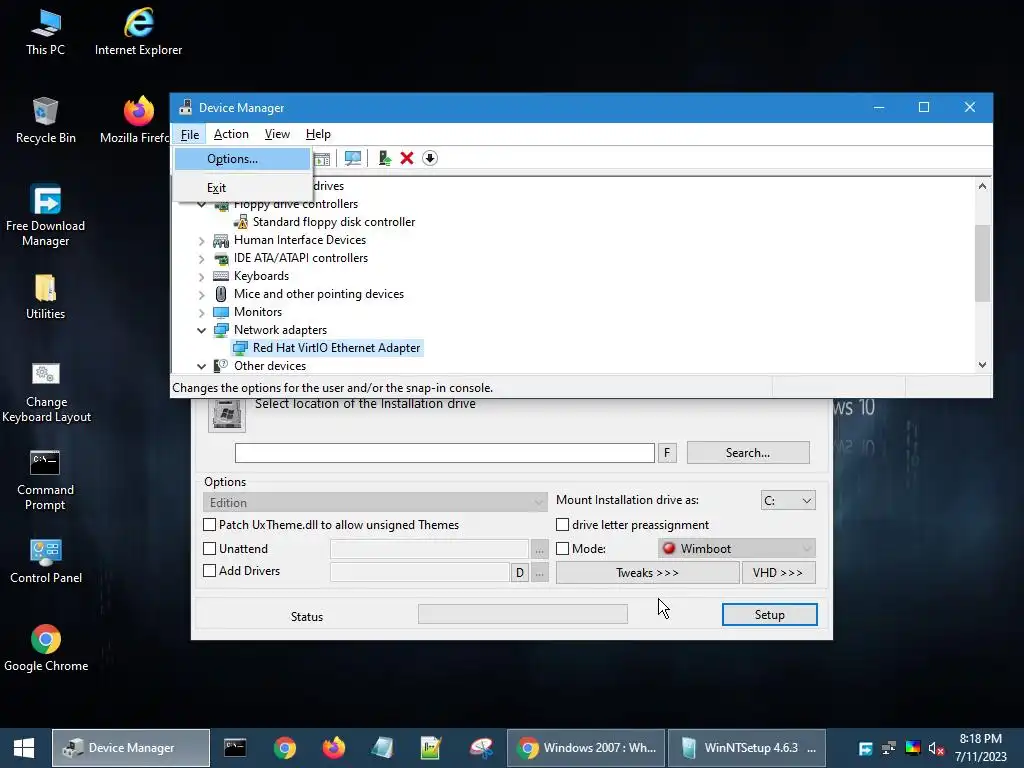Image resolution: width=1024 pixels, height=768 pixels.
Task: Choose Exit from File menu
Action: click(242, 188)
